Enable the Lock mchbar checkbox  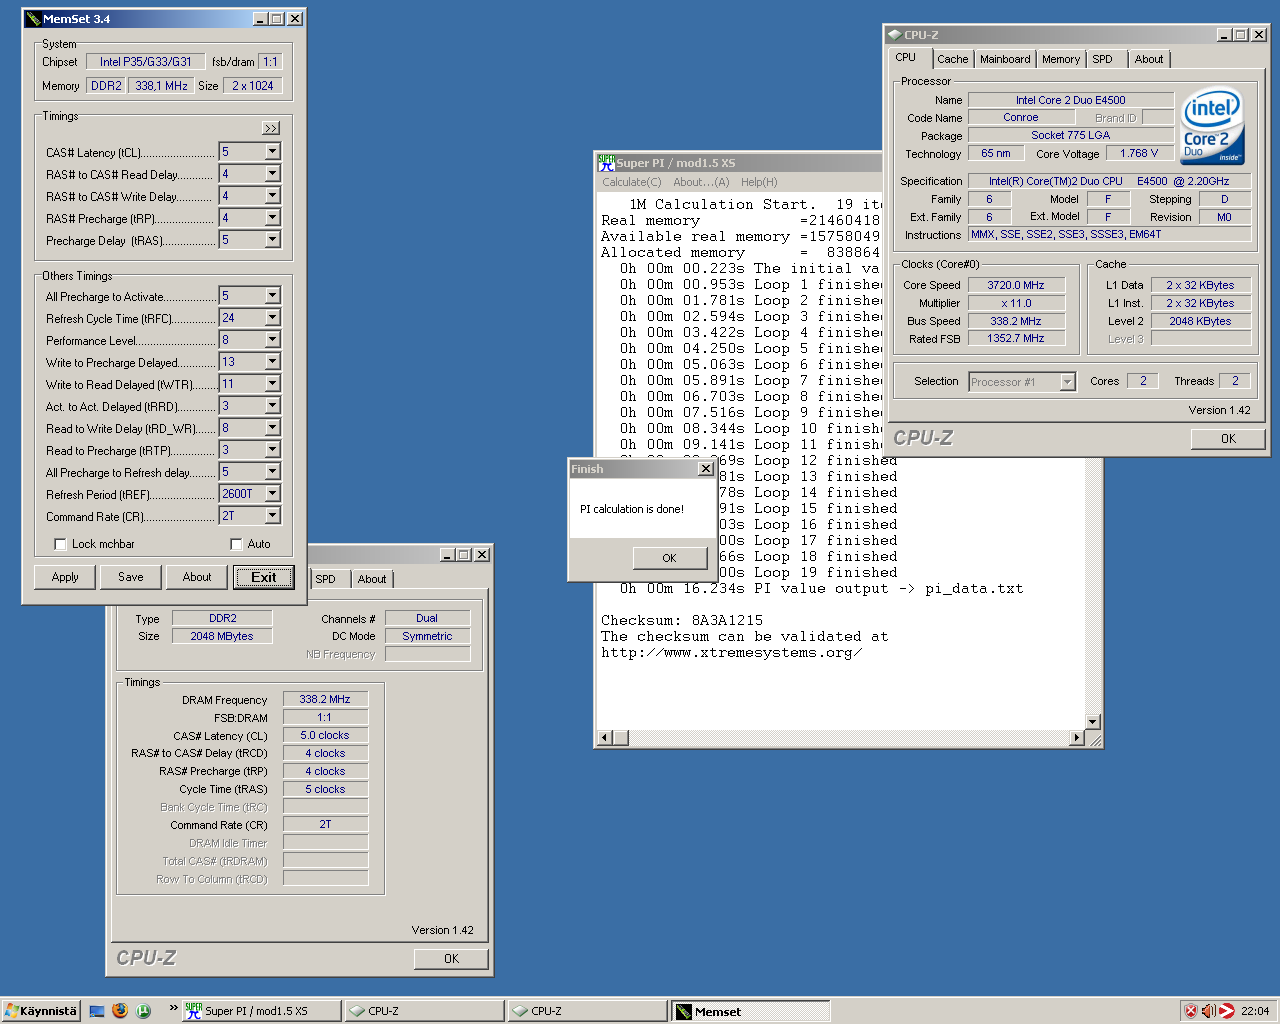point(61,544)
